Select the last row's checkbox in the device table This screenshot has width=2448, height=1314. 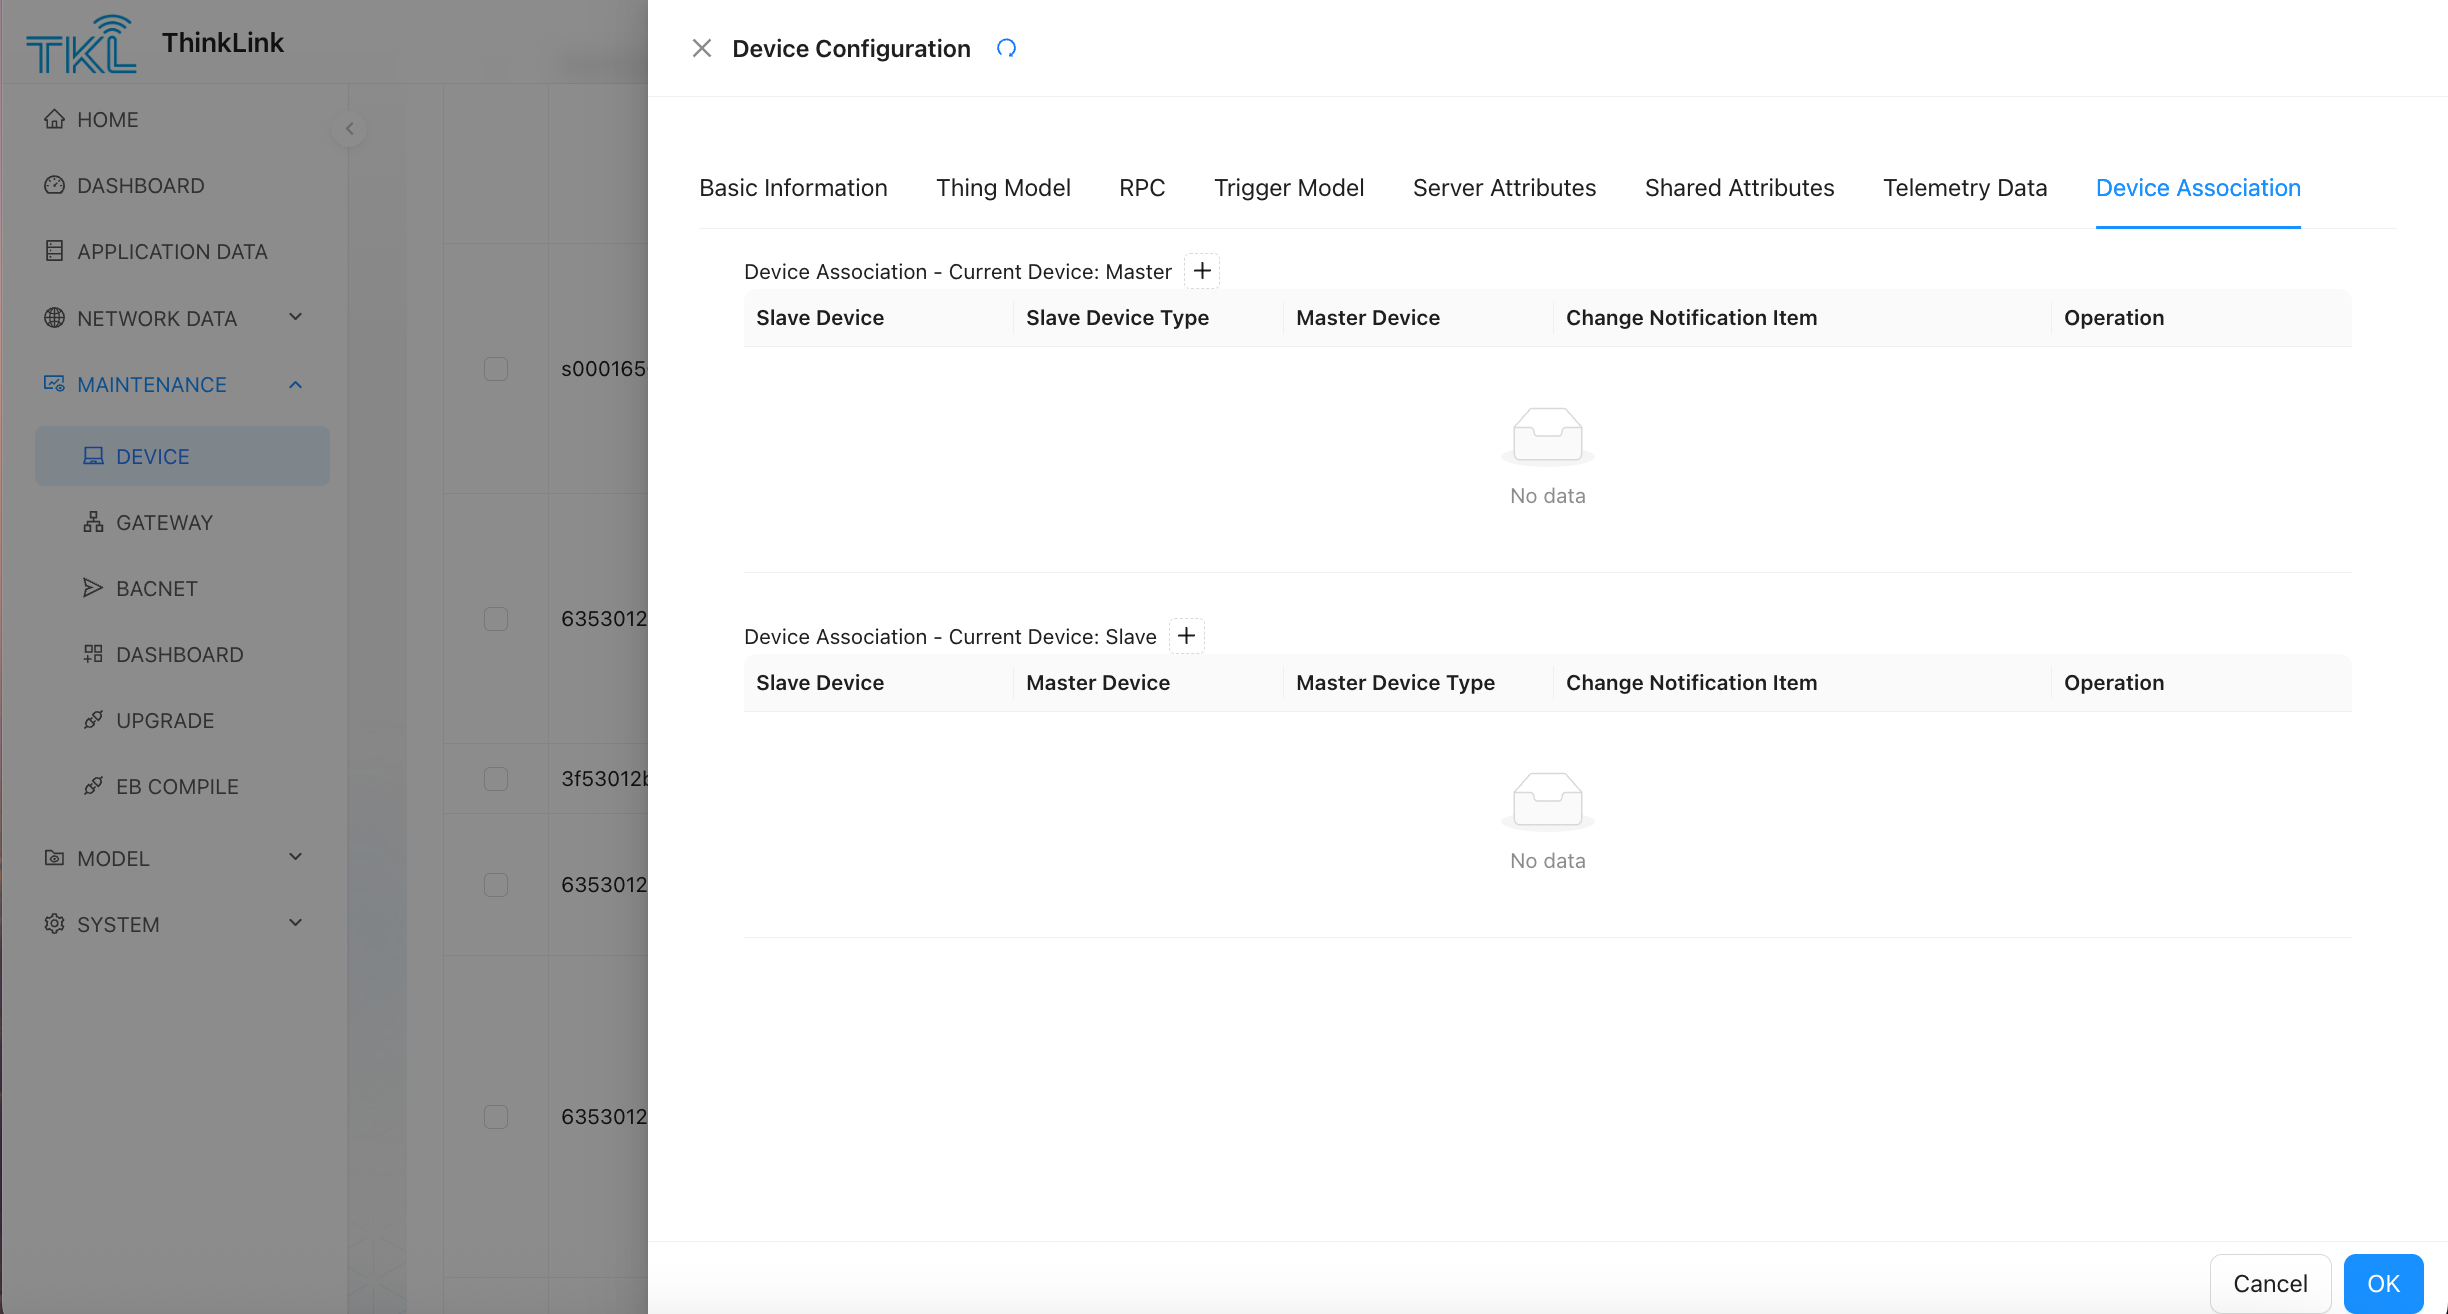(x=496, y=1117)
